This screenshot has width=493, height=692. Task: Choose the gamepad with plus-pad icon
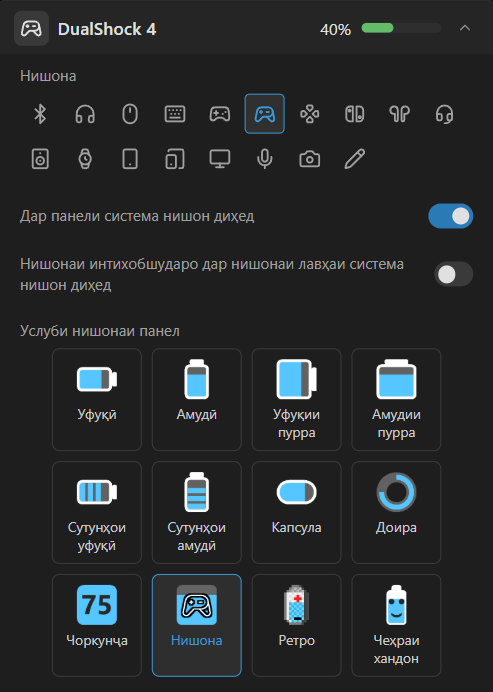coord(220,114)
